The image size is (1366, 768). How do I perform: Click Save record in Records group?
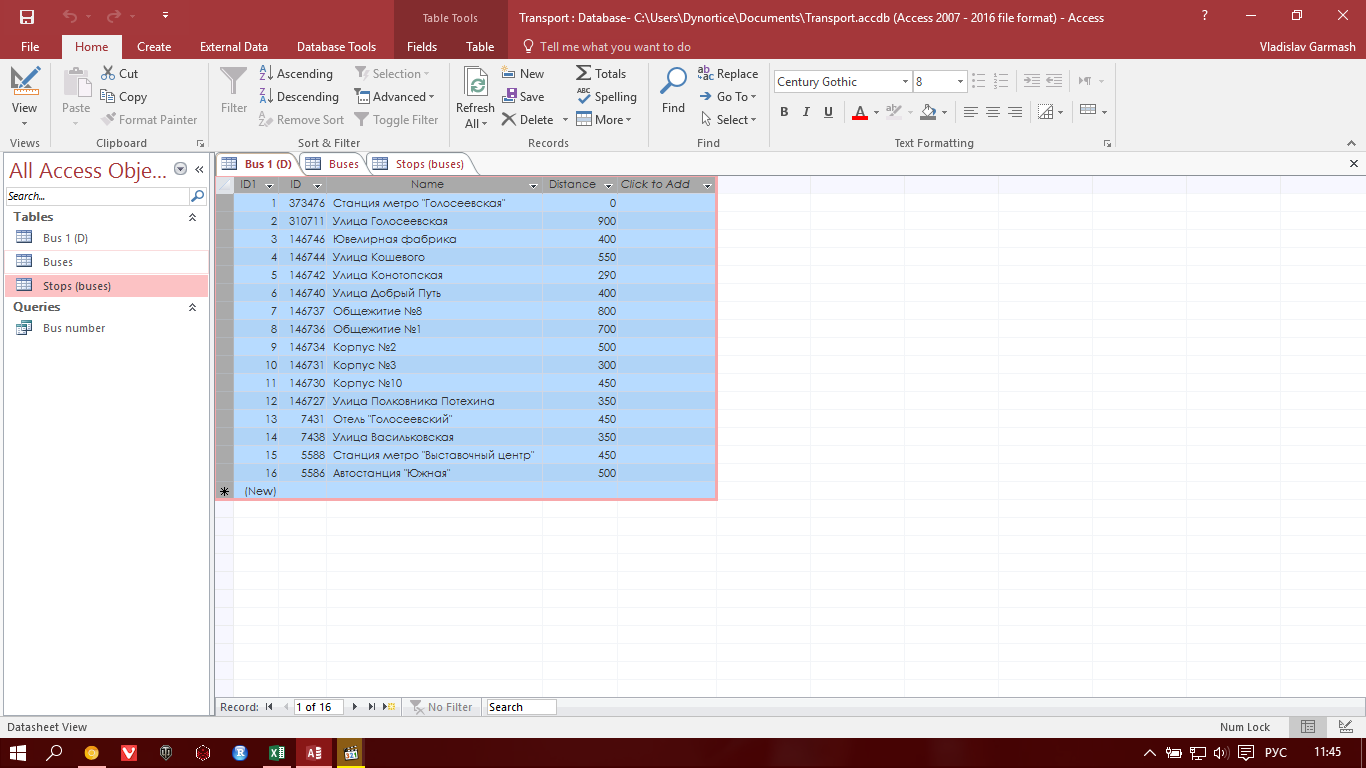click(x=523, y=97)
